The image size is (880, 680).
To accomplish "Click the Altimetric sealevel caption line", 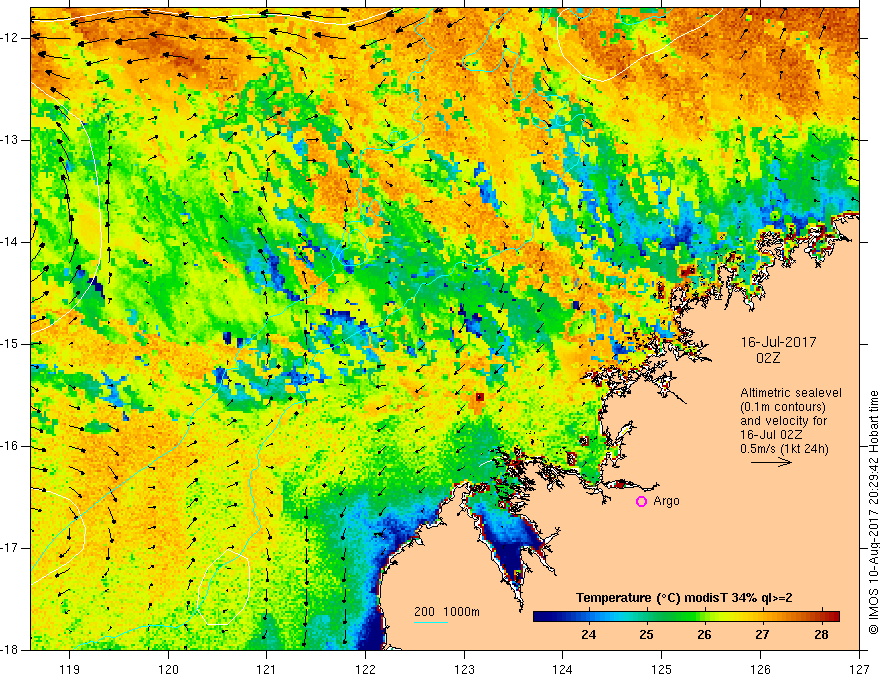I will point(791,393).
